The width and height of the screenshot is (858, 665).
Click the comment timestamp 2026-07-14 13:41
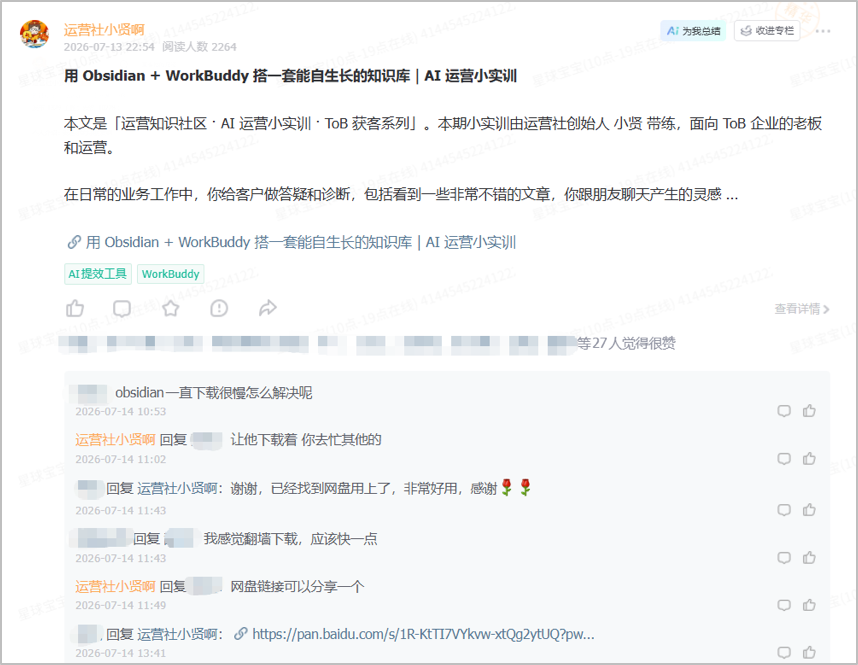(x=120, y=653)
